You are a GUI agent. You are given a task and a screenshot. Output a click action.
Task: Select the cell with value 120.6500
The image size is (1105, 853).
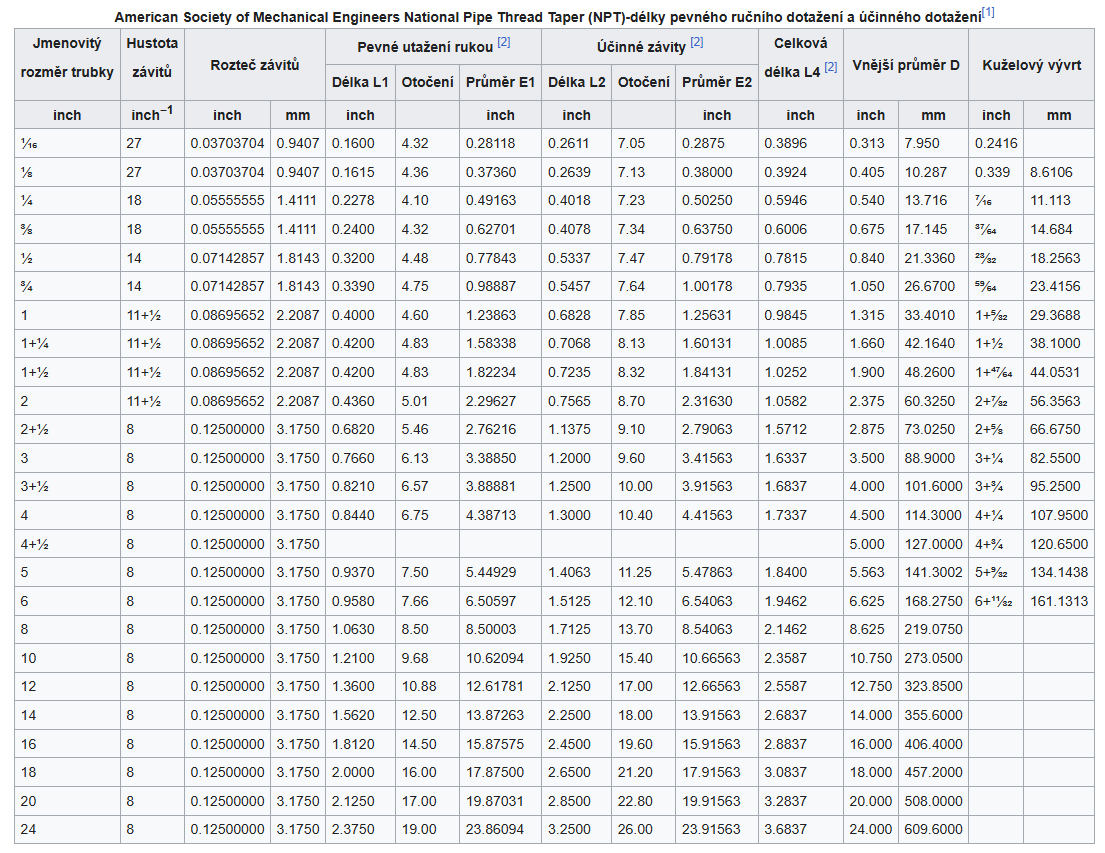point(1059,544)
